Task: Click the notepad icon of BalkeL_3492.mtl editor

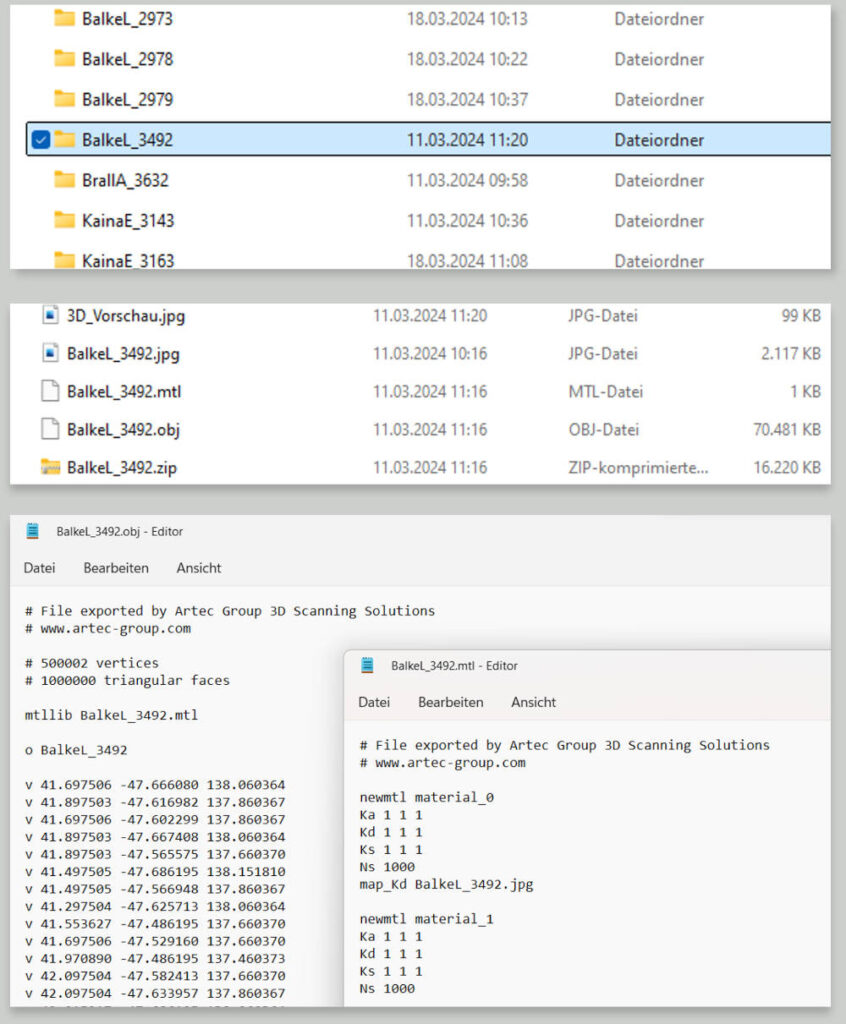Action: [367, 665]
